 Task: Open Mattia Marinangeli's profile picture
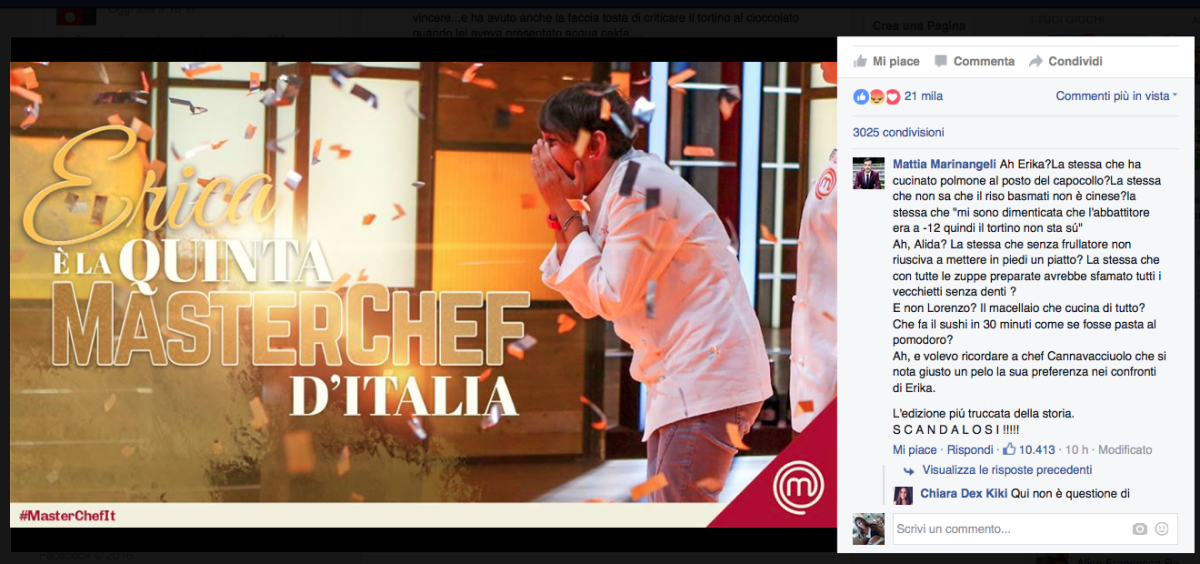868,173
